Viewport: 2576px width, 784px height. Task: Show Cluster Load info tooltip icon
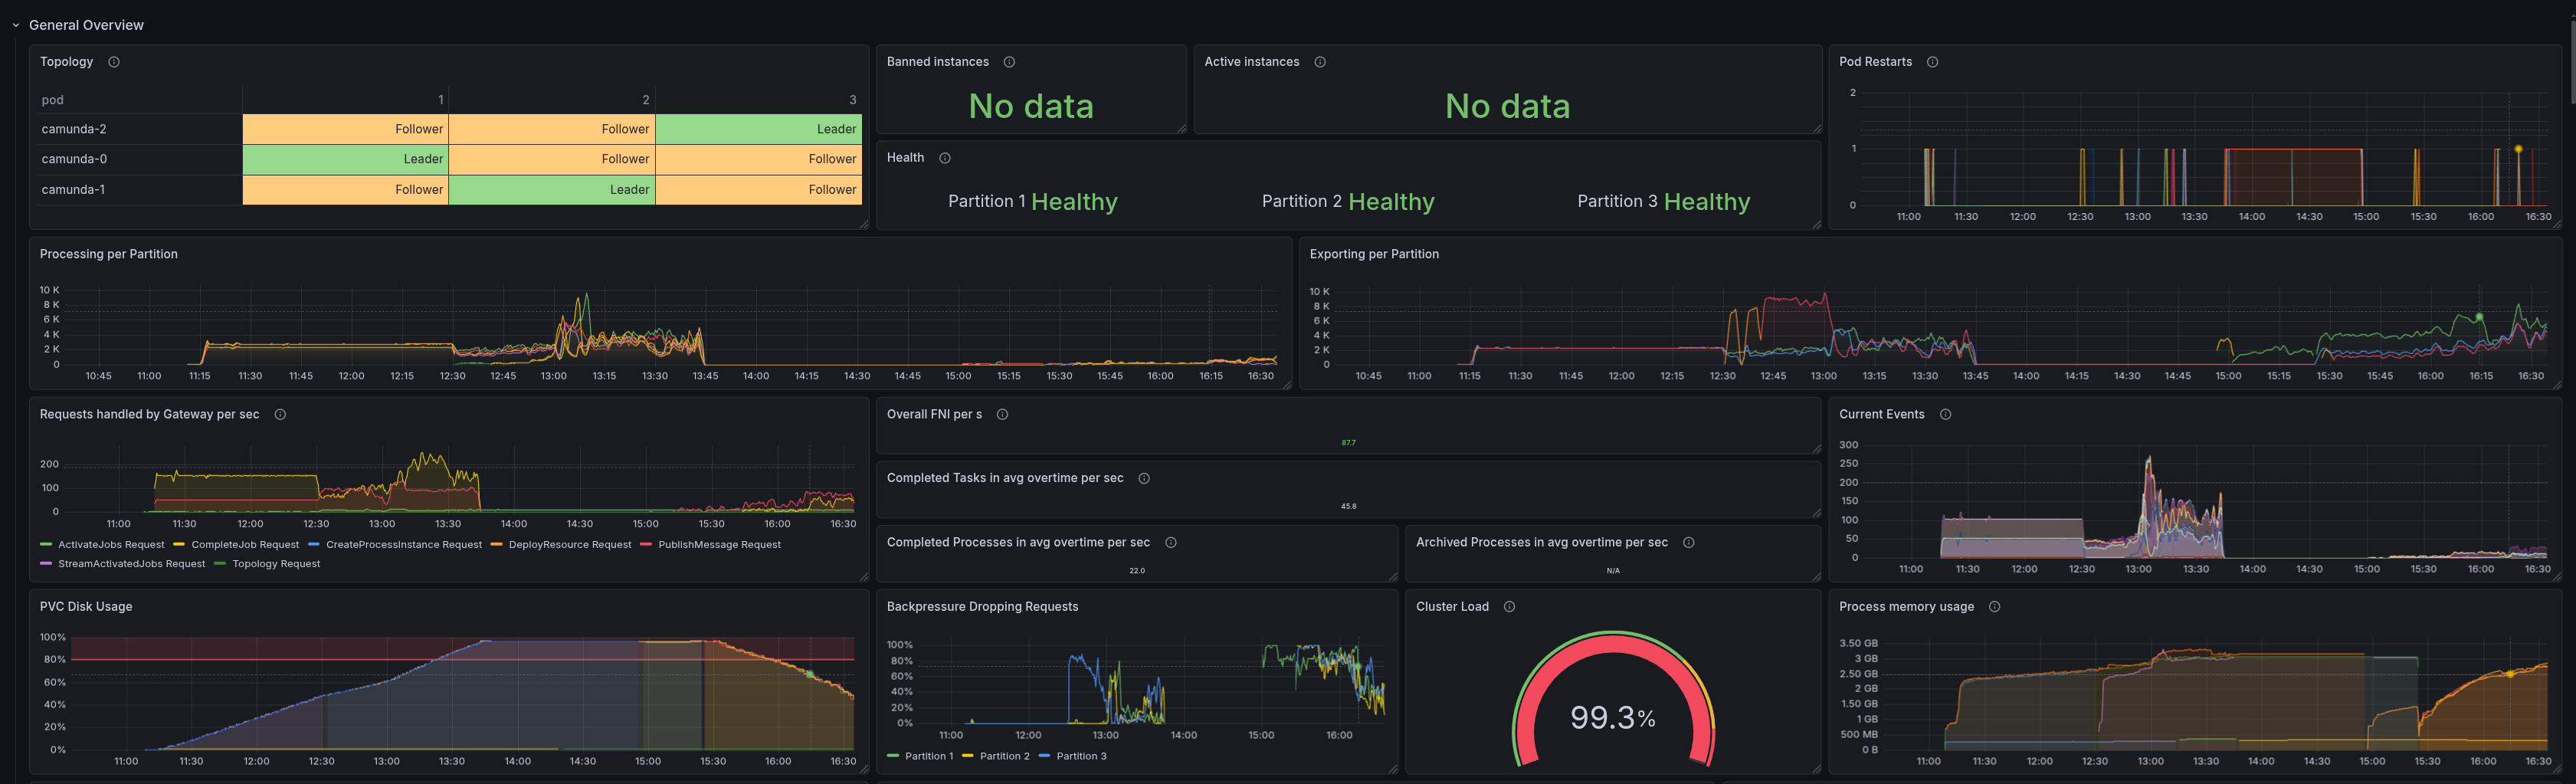(1509, 607)
